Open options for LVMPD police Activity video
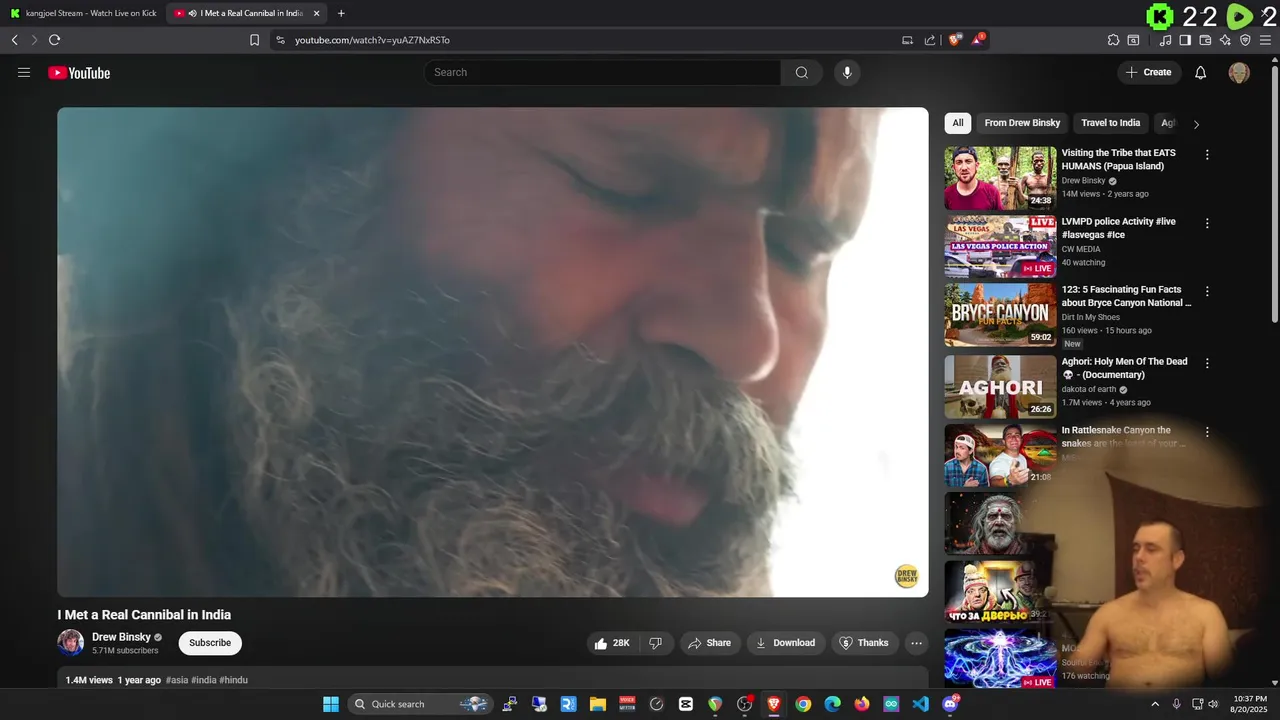This screenshot has width=1280, height=720. 1207,223
